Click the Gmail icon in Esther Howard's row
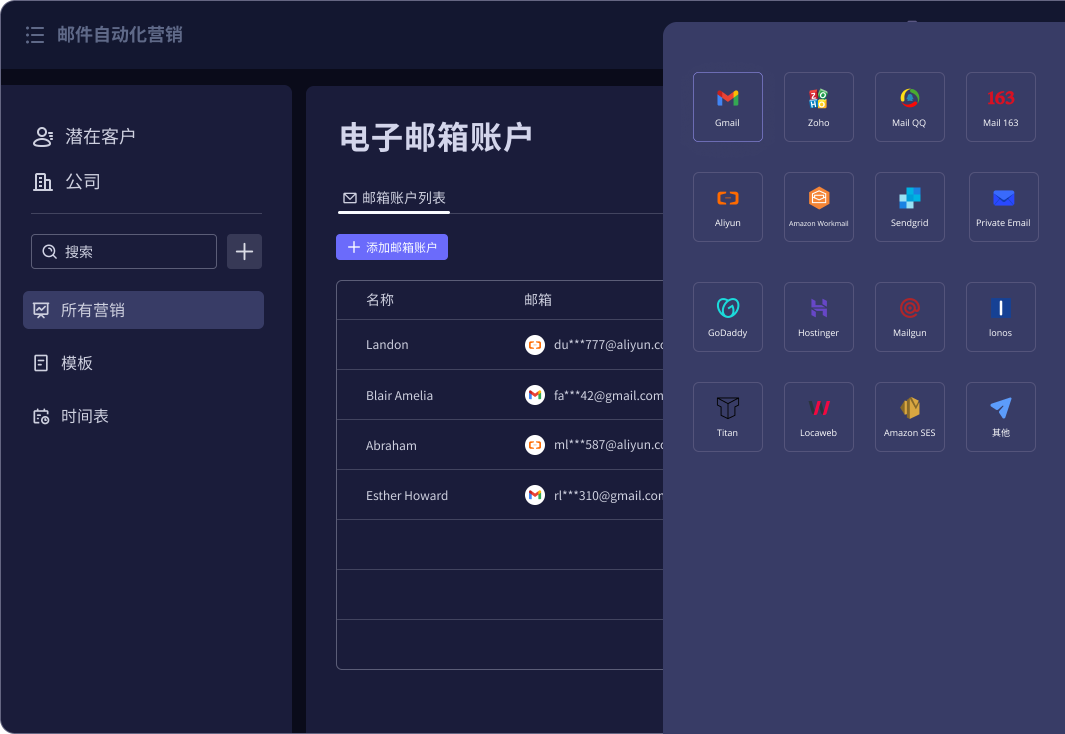1065x734 pixels. (535, 495)
